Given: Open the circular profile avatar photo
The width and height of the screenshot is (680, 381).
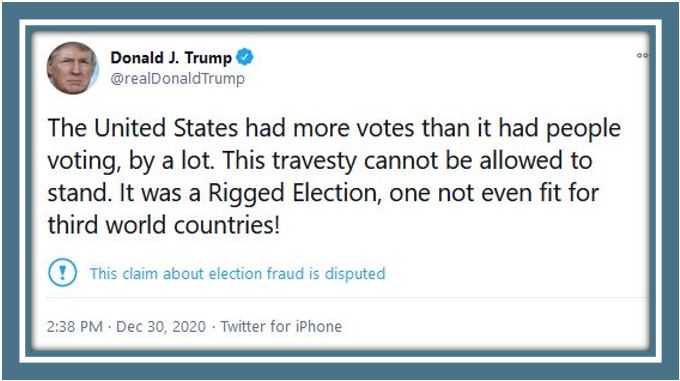Looking at the screenshot, I should coord(72,68).
